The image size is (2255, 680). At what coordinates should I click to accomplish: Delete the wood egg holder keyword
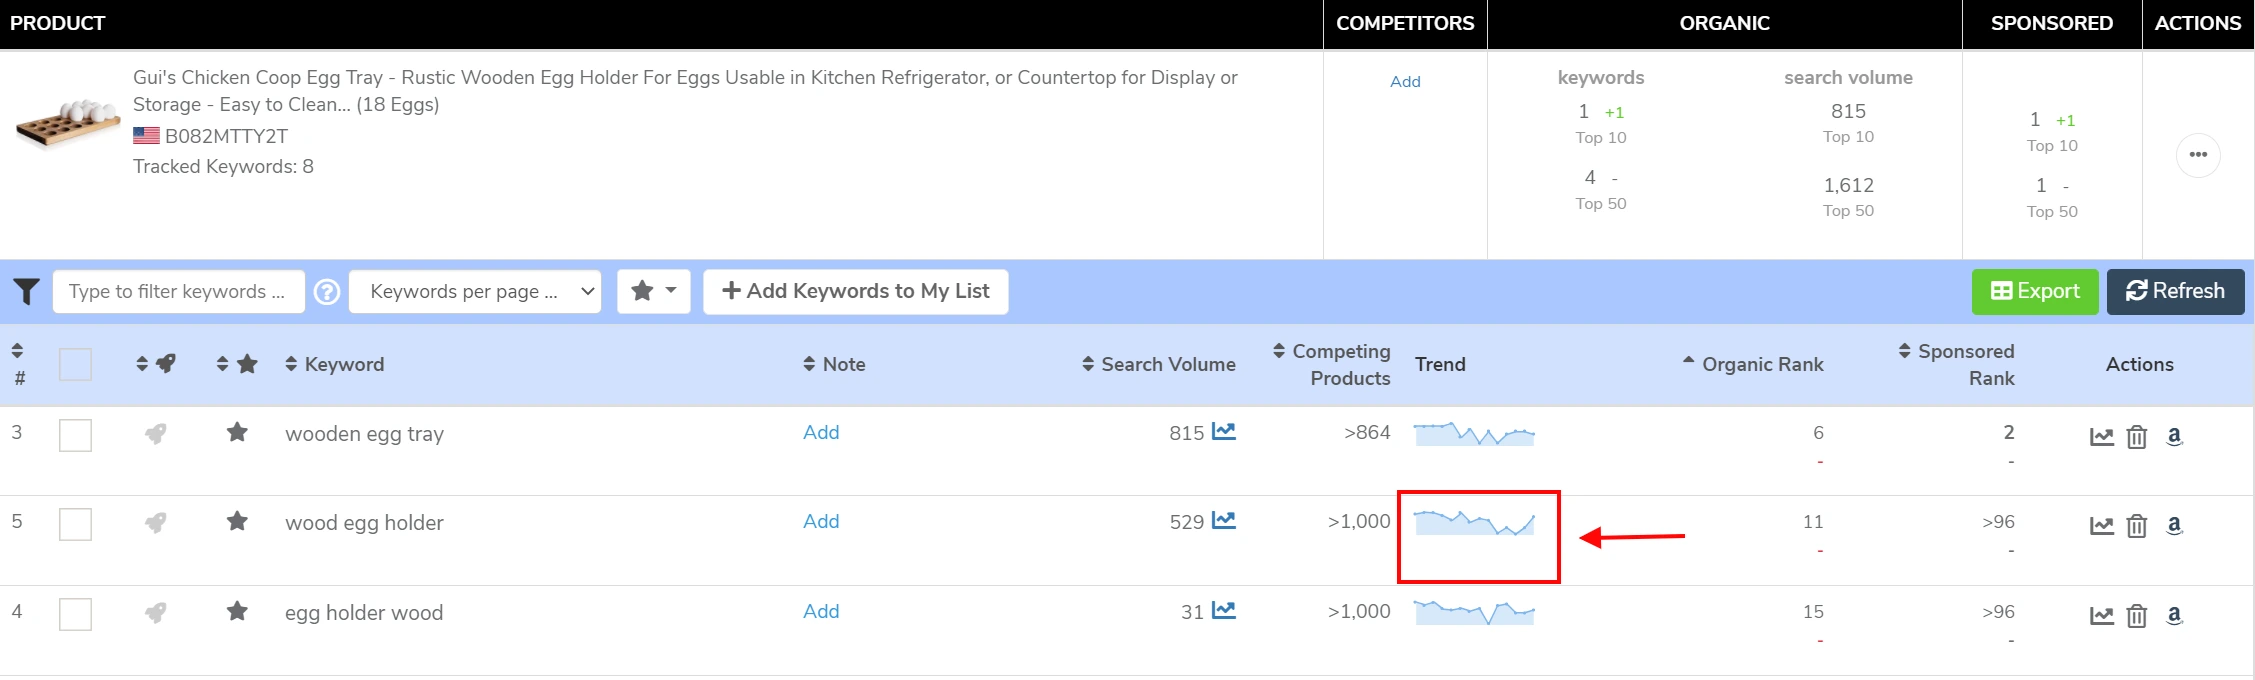pyautogui.click(x=2136, y=526)
